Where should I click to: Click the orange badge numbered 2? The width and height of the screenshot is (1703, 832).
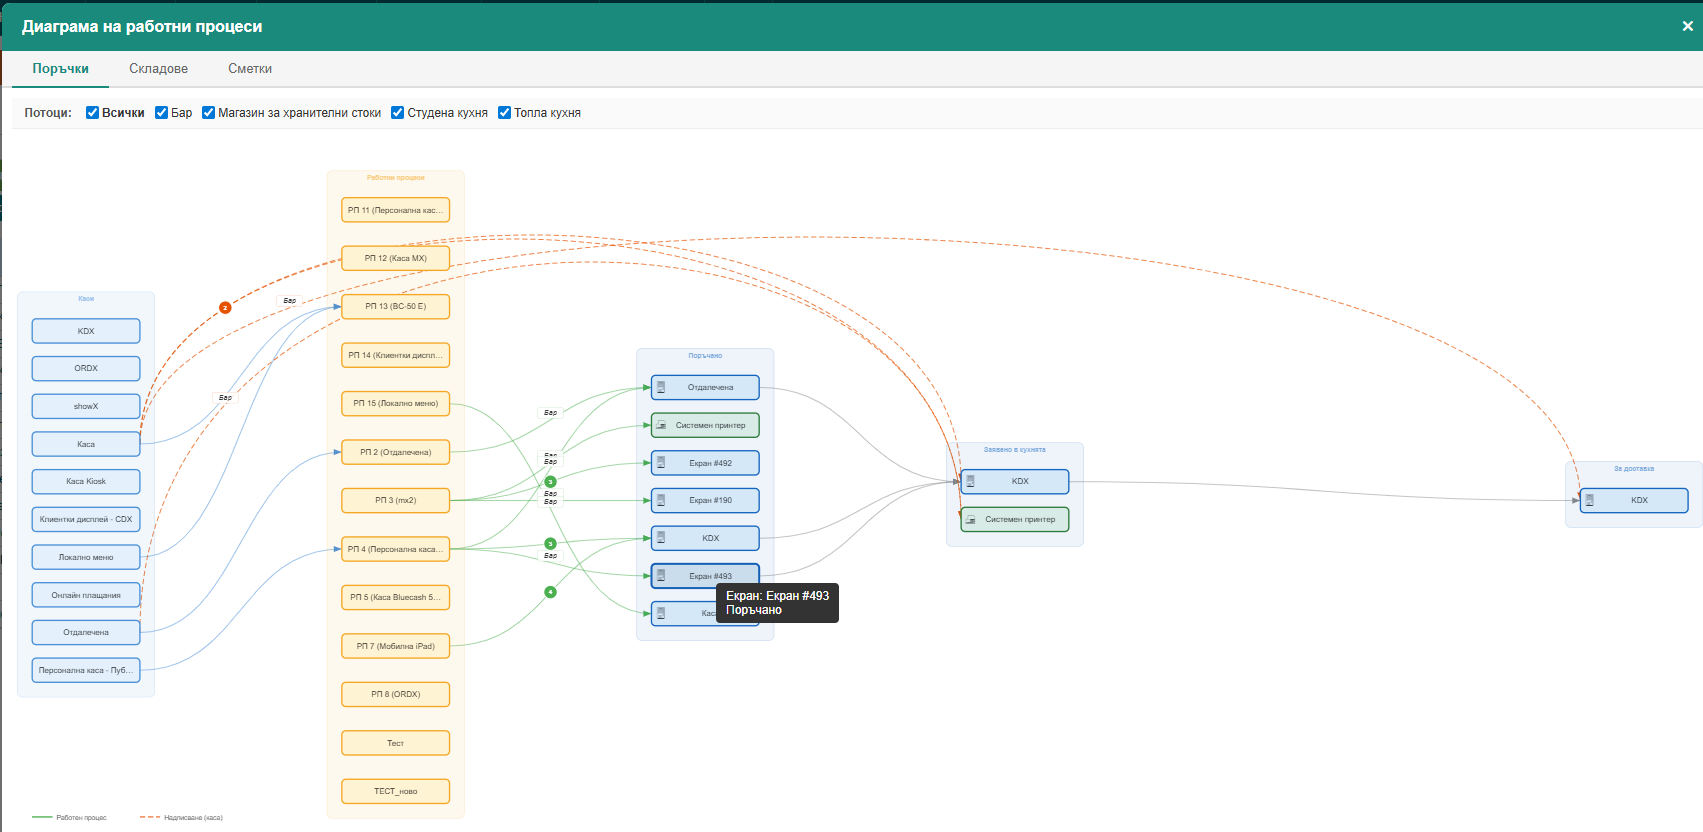pos(225,308)
